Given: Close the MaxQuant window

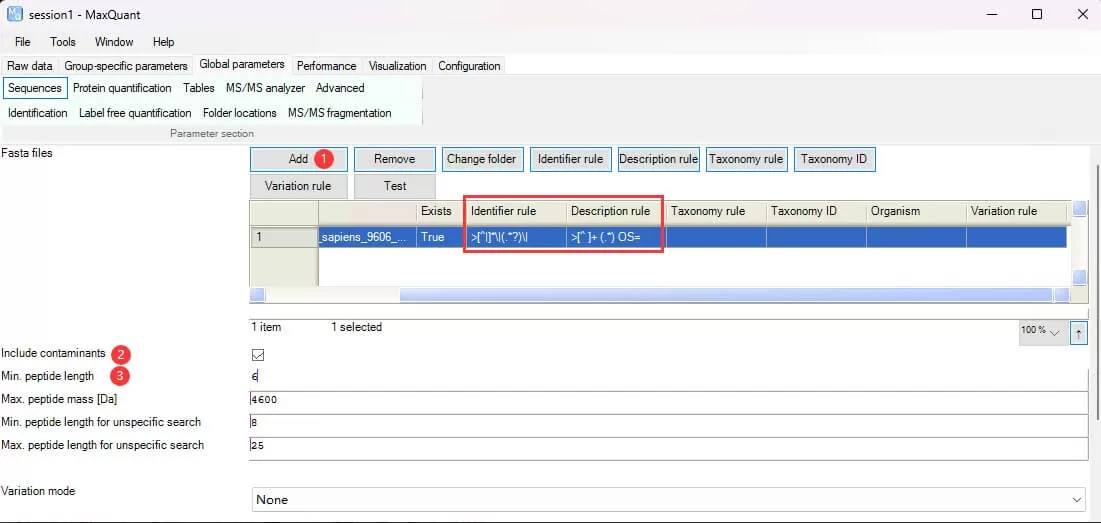Looking at the screenshot, I should pos(1082,15).
